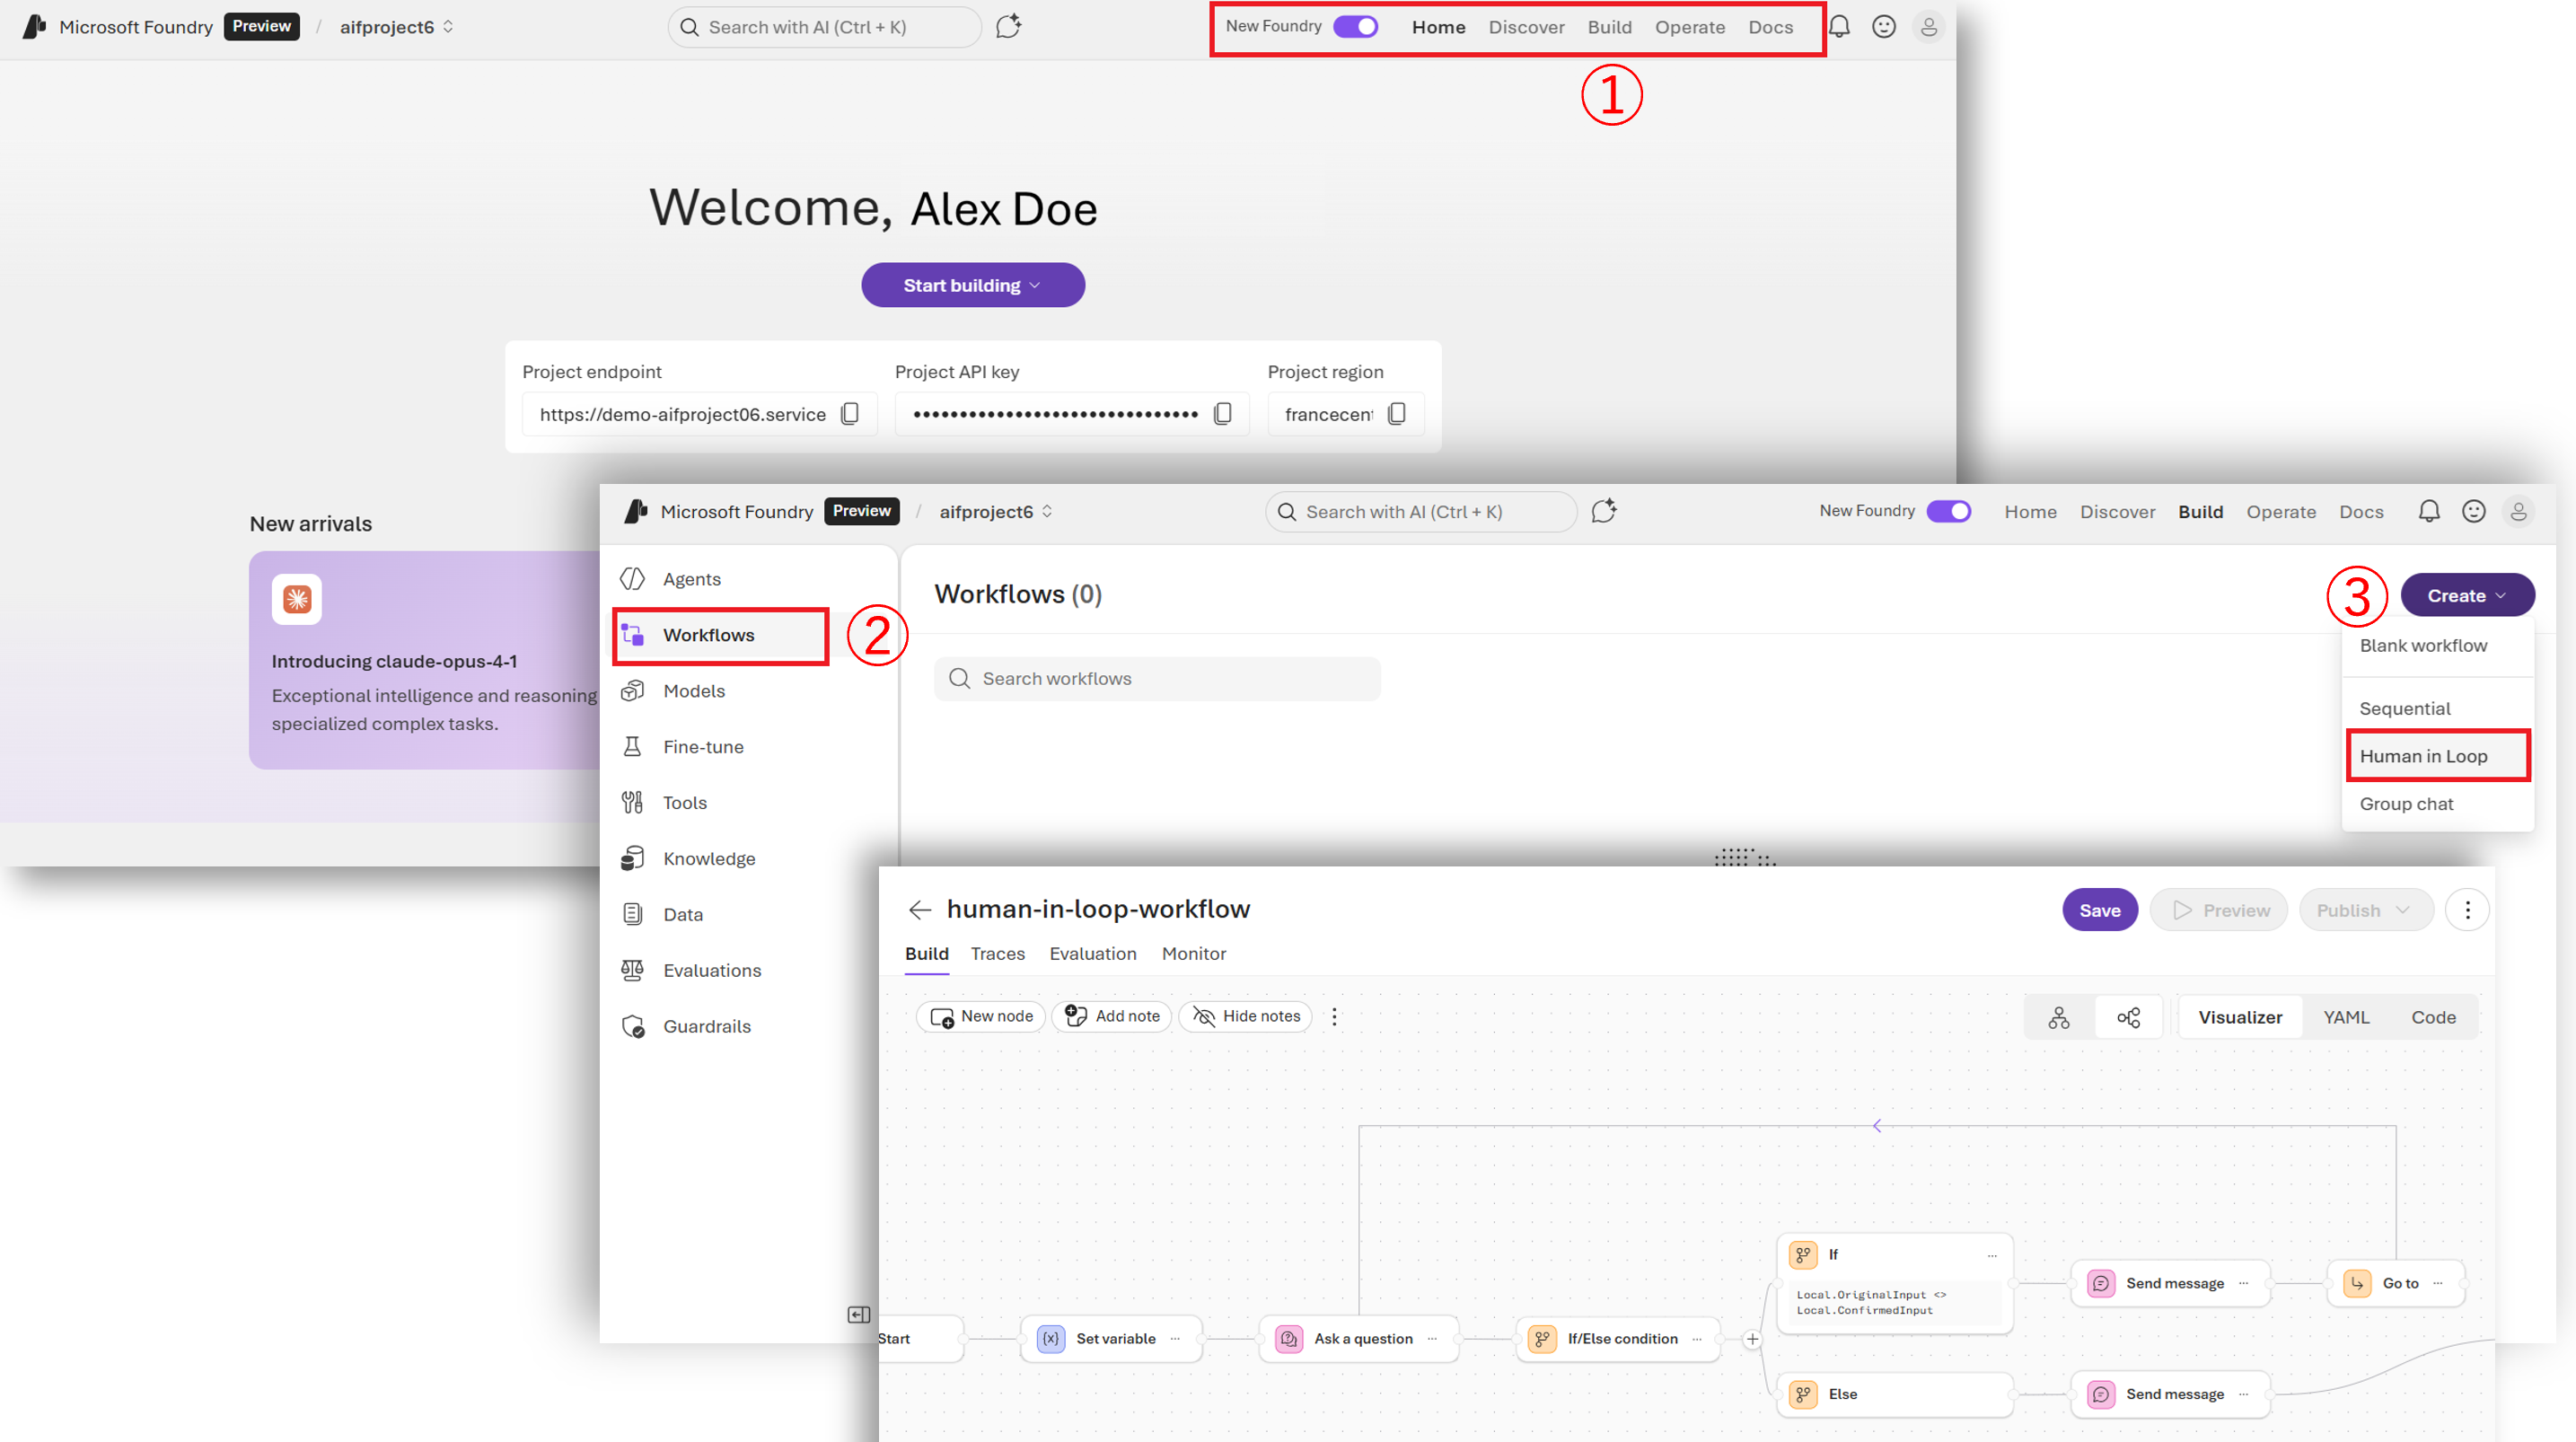Expand the Start building dropdown
2576x1442 pixels.
[x=972, y=285]
